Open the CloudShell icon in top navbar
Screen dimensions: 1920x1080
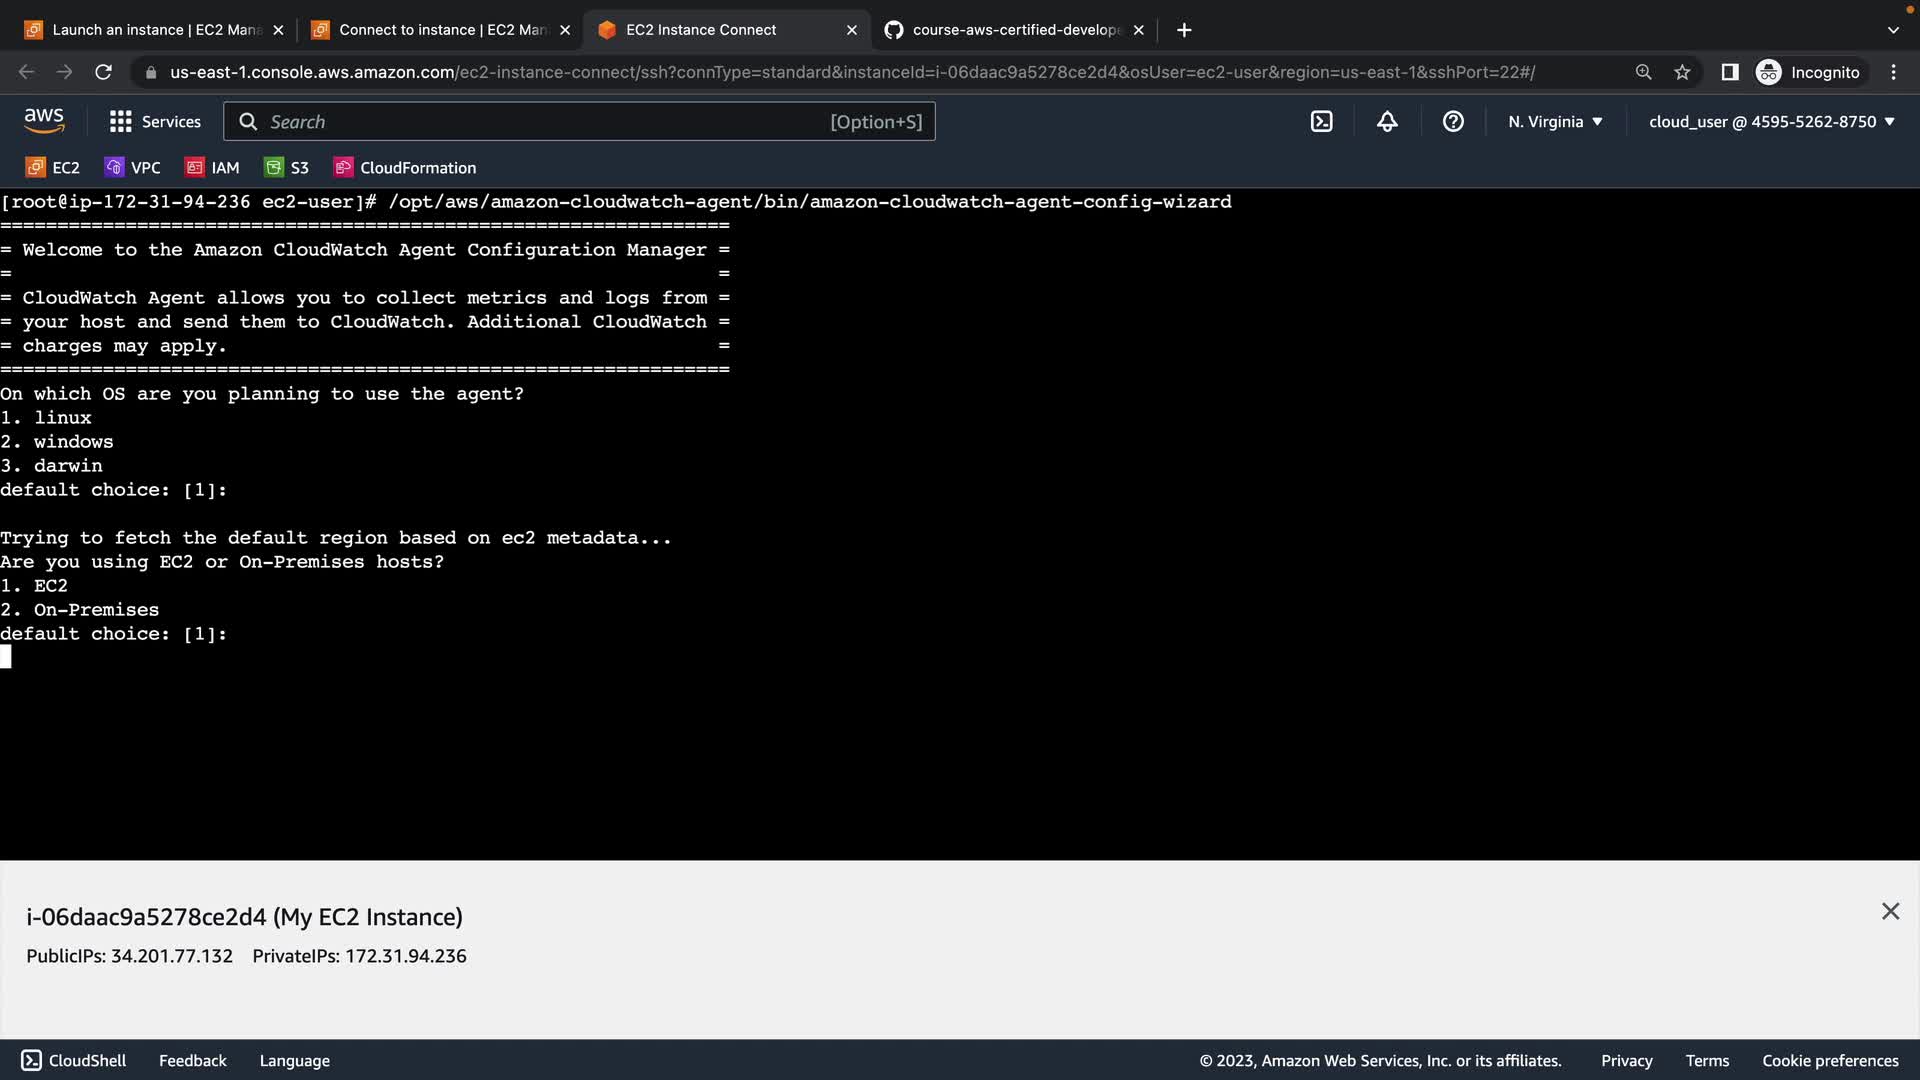[1321, 122]
